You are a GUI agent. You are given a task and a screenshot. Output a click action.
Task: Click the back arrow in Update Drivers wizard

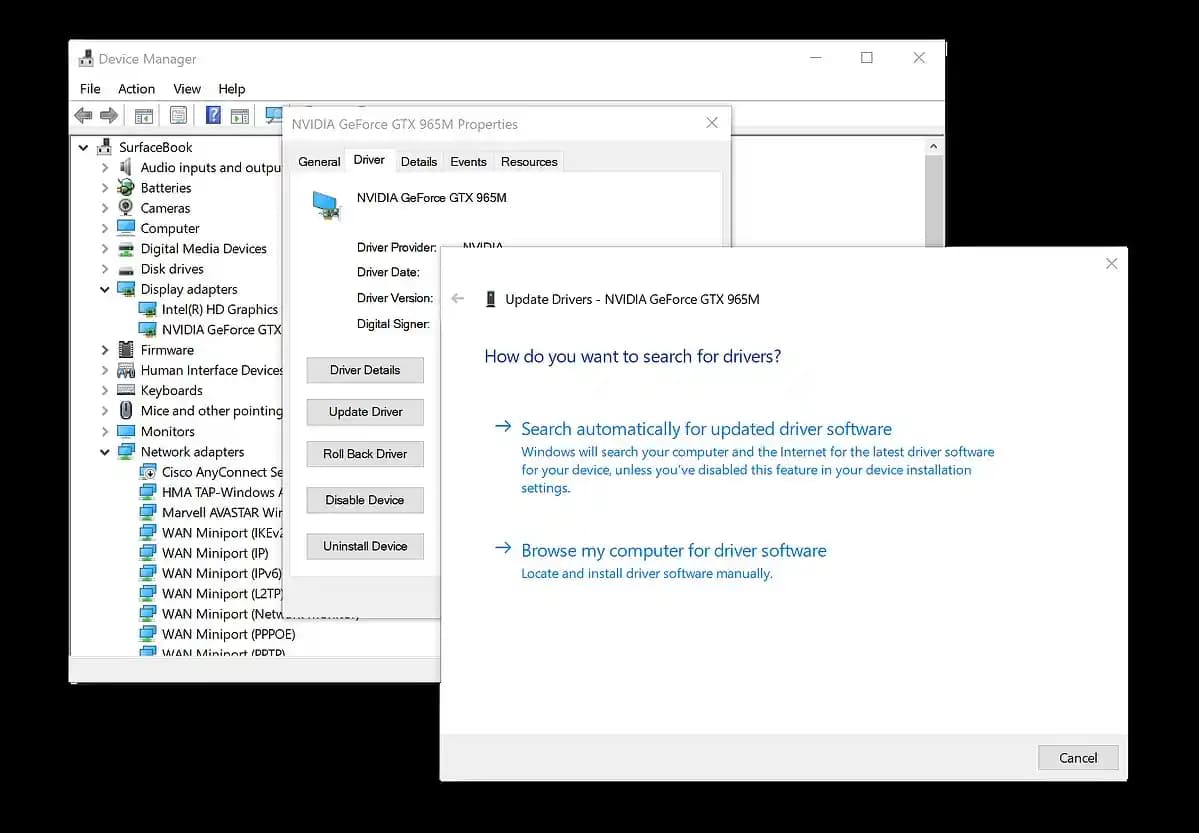pos(458,299)
